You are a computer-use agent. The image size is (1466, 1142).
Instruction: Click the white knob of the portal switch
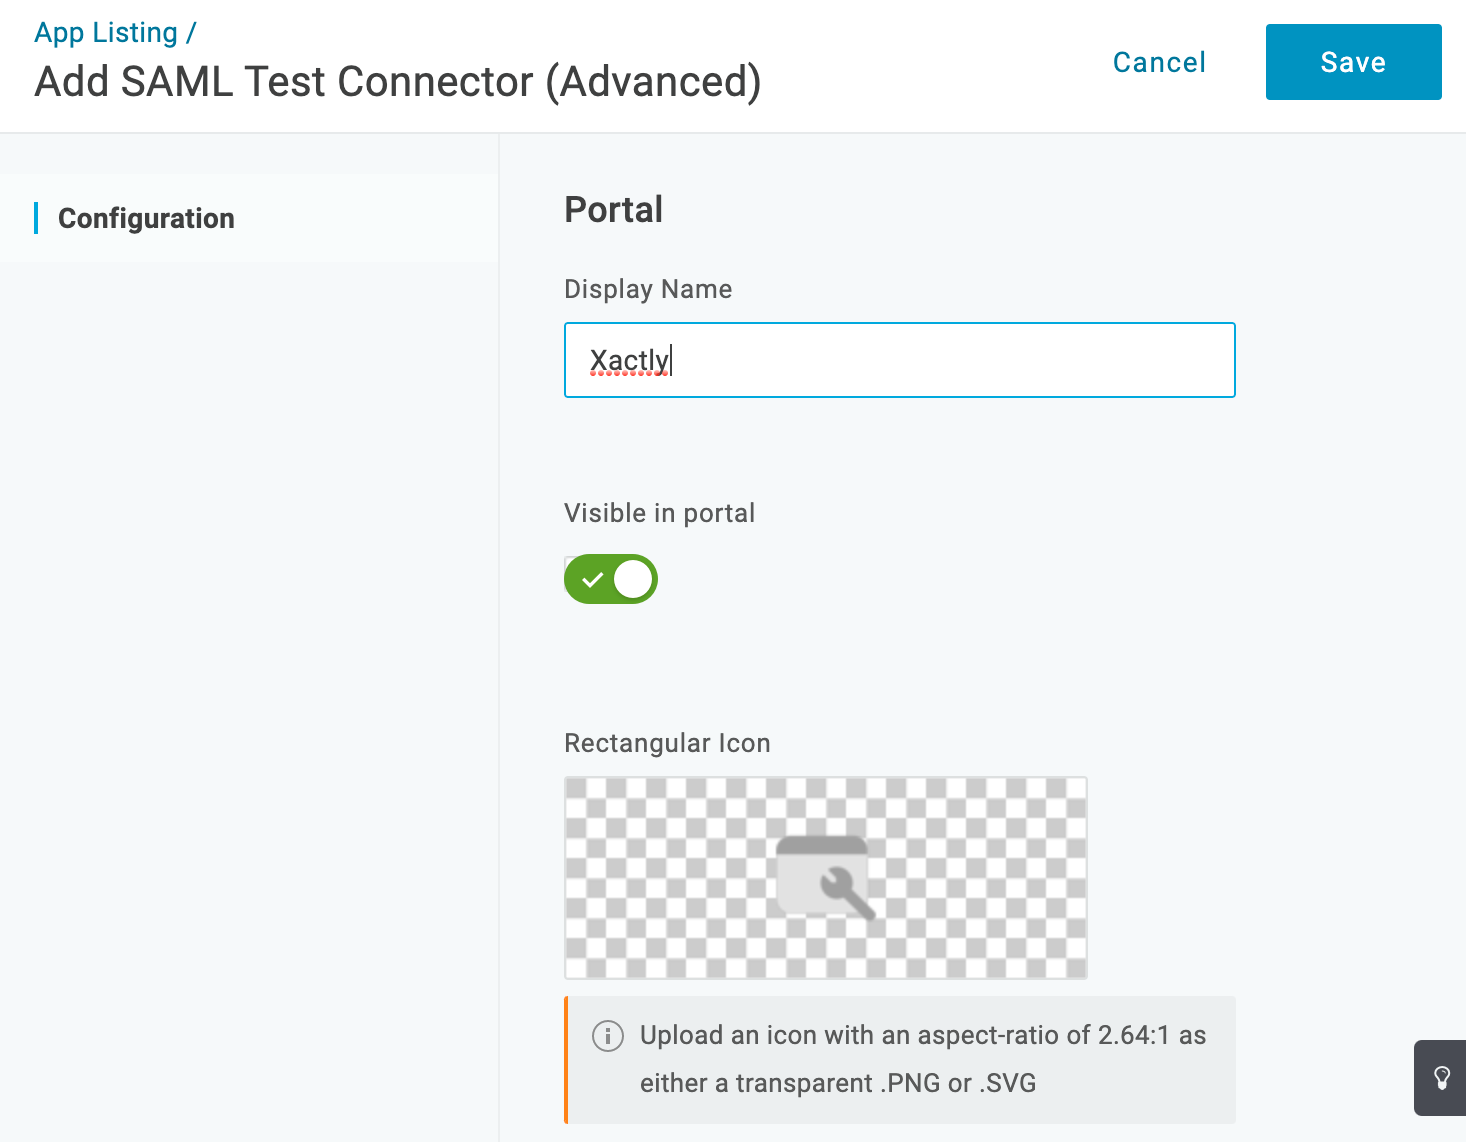(x=631, y=578)
